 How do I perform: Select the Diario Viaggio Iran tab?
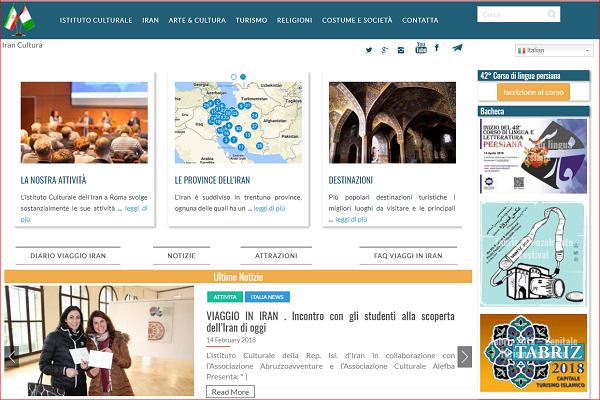69,255
